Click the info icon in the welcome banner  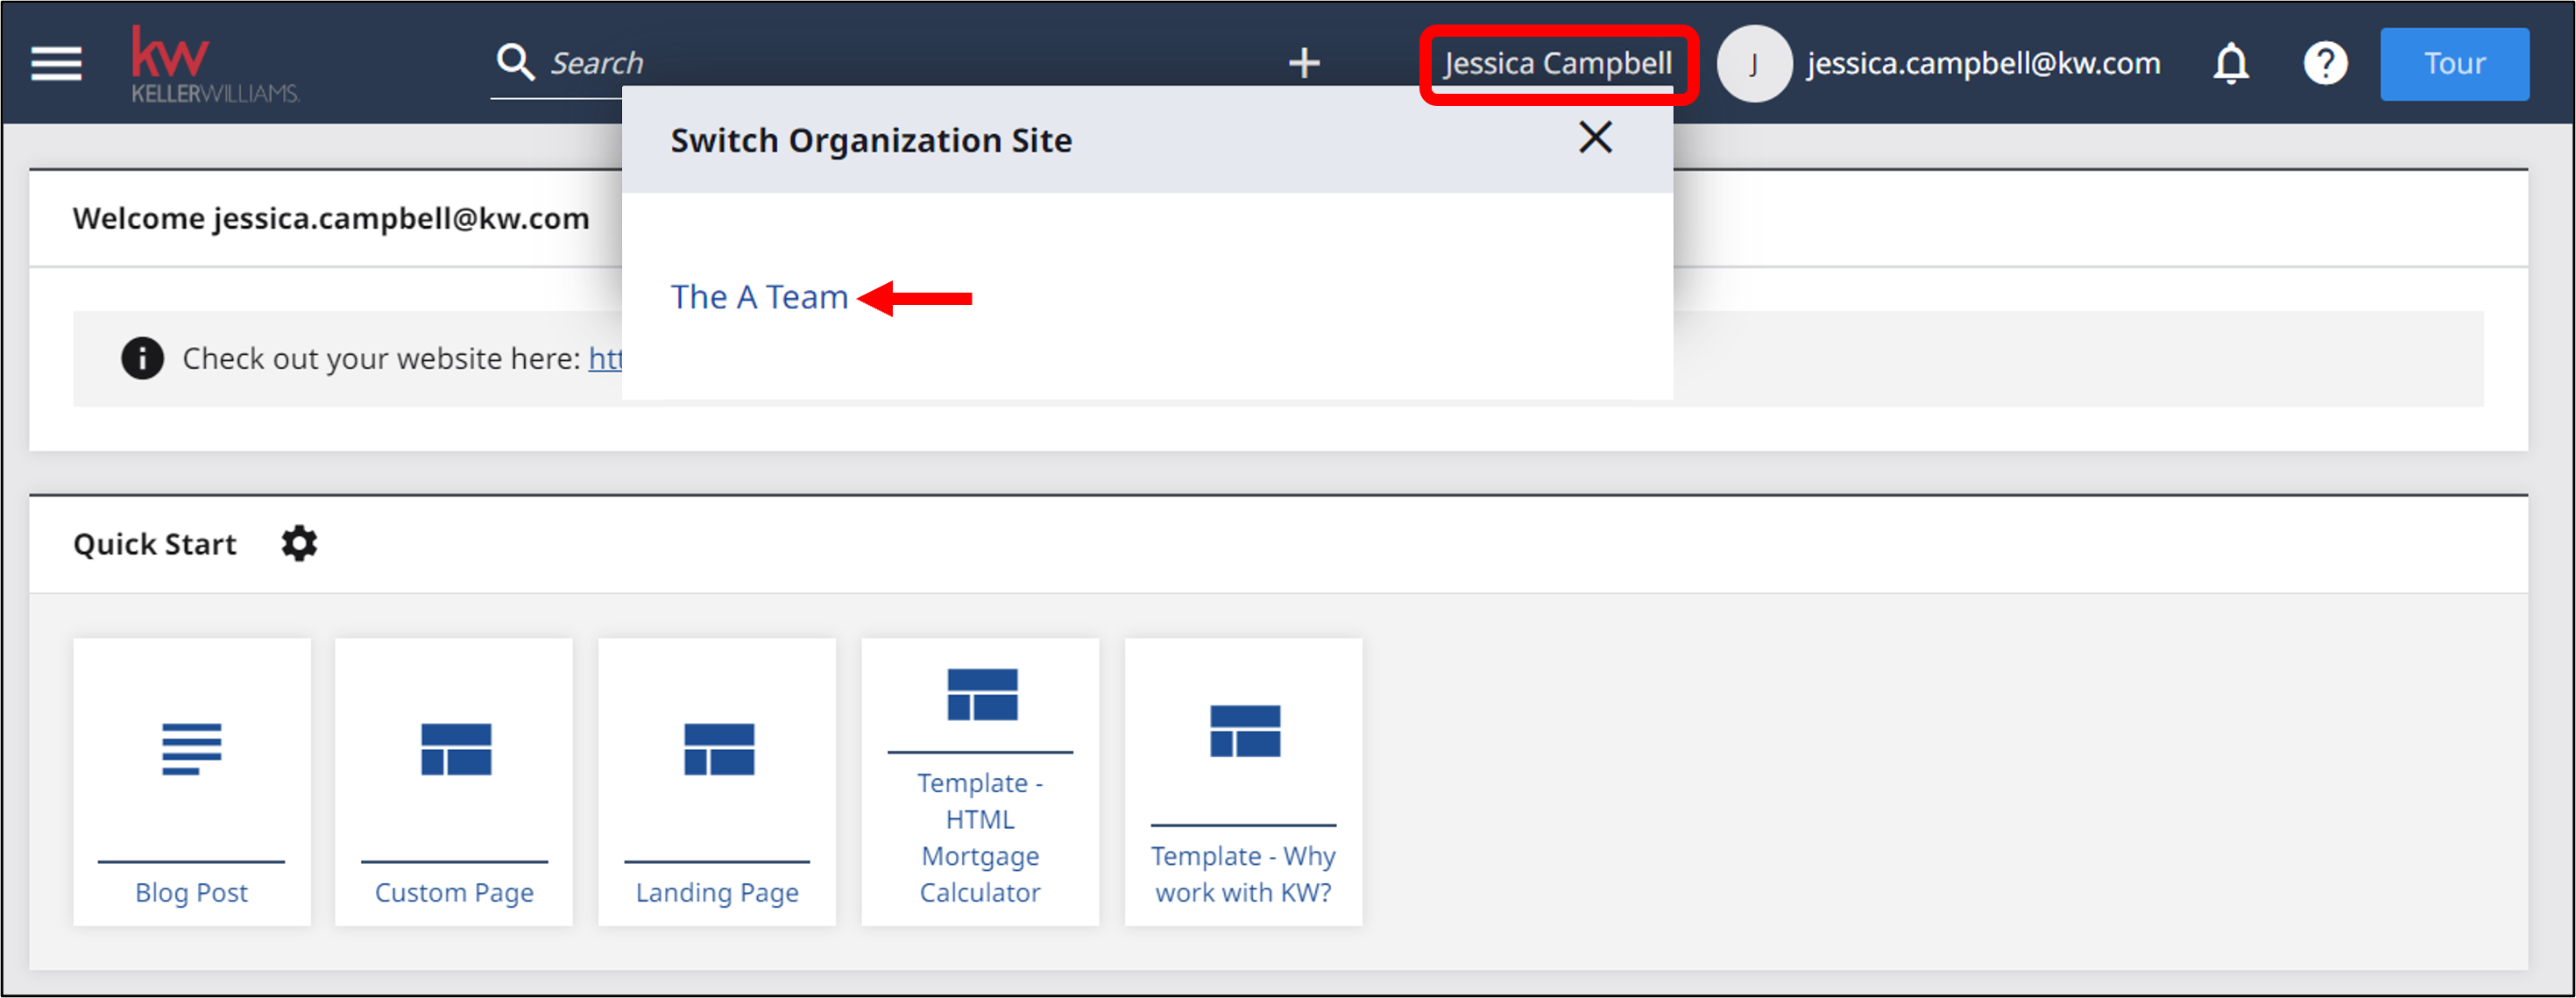click(x=141, y=358)
